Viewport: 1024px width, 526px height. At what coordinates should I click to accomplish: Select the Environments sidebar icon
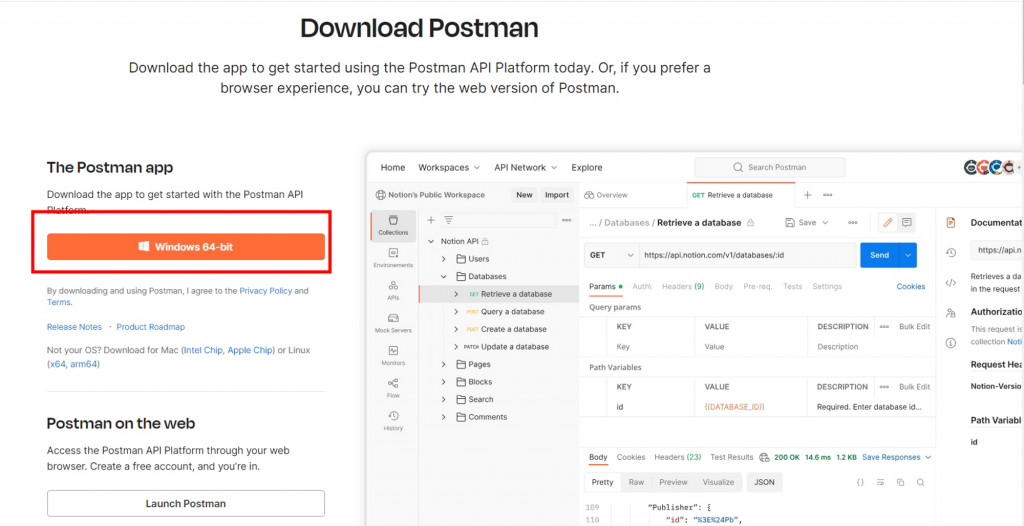(x=393, y=258)
